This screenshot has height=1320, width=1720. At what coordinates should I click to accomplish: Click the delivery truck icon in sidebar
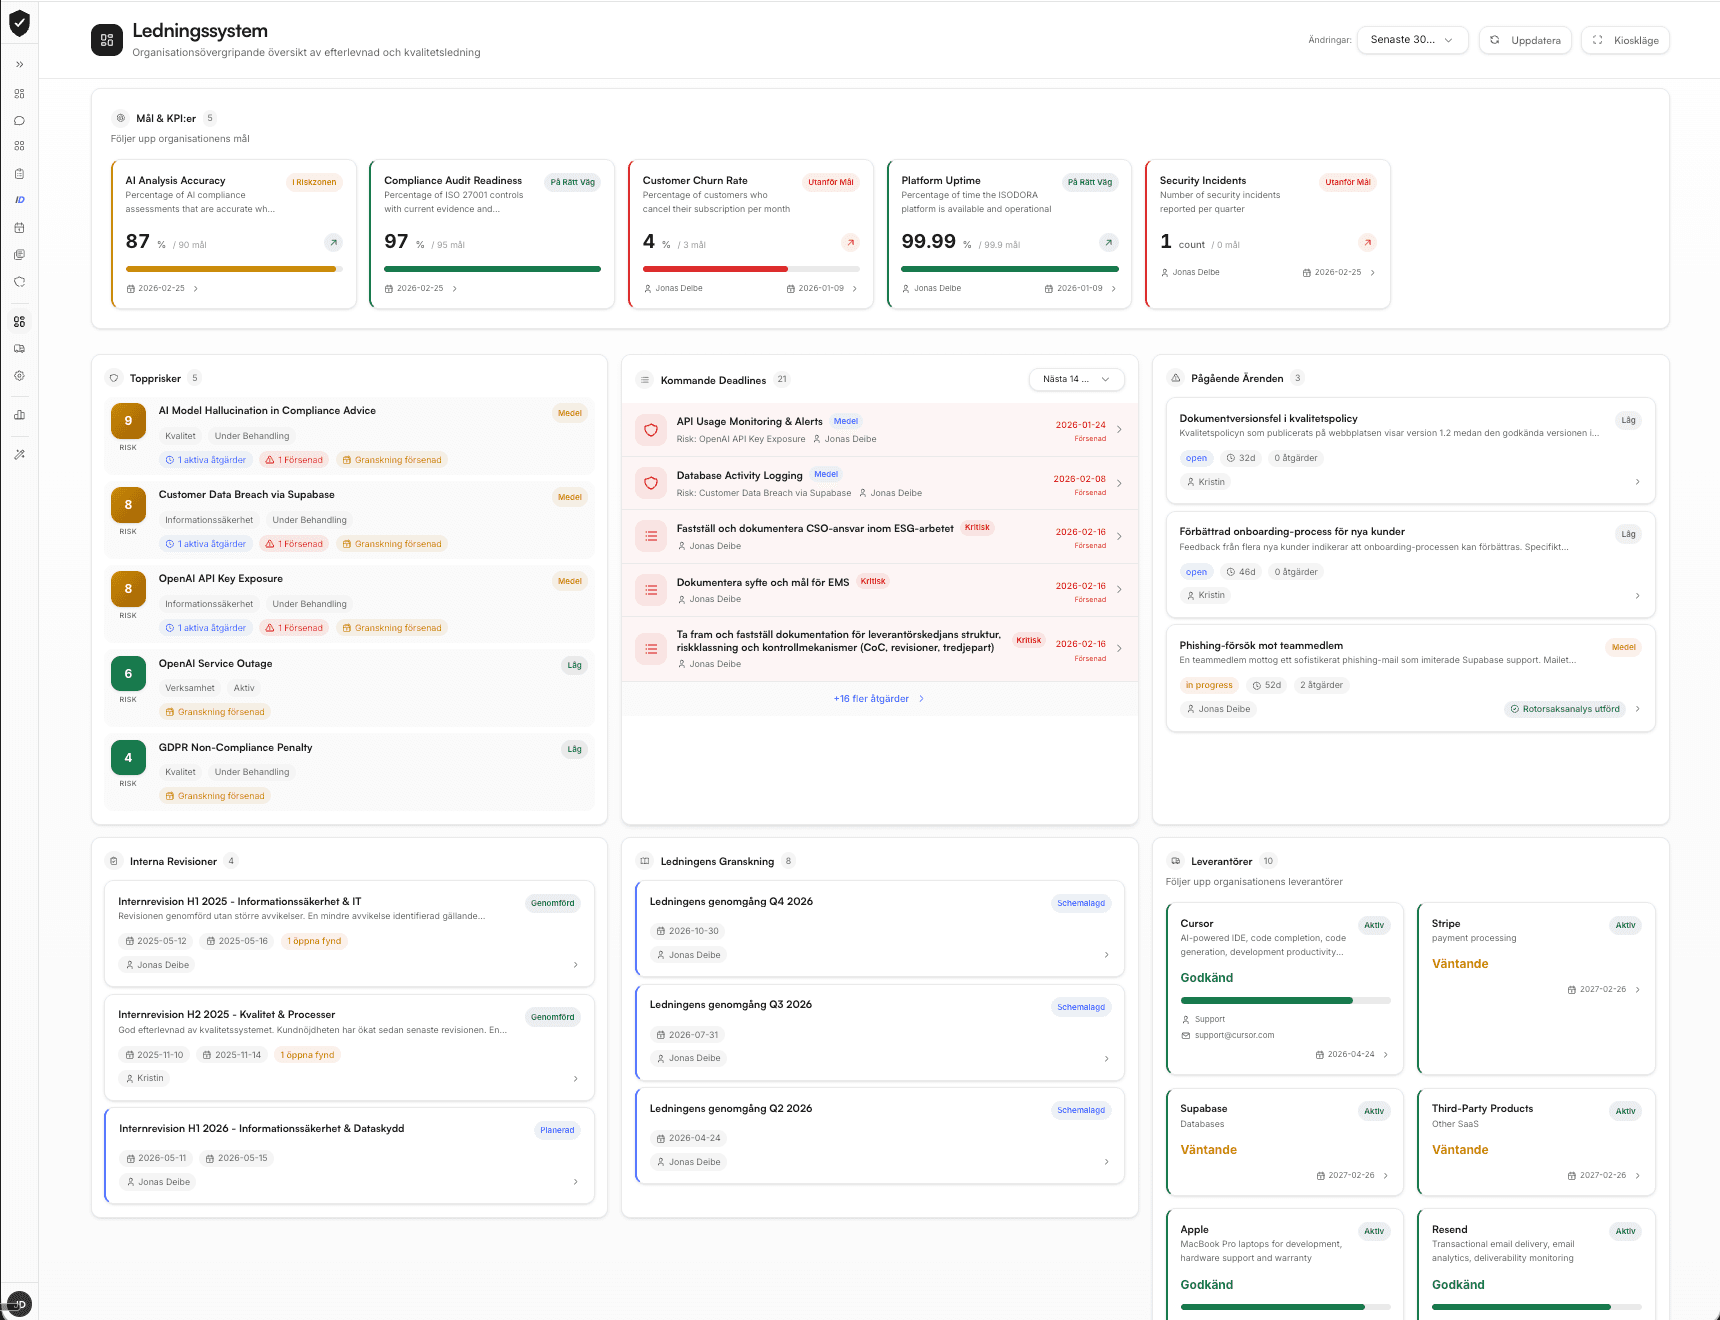(19, 349)
